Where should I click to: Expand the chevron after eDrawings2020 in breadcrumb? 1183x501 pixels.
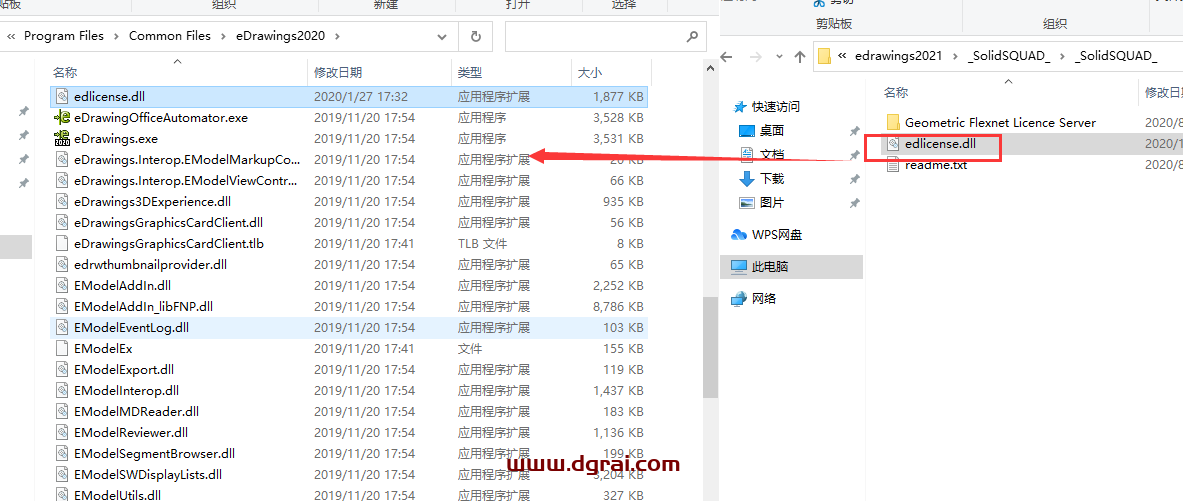338,35
